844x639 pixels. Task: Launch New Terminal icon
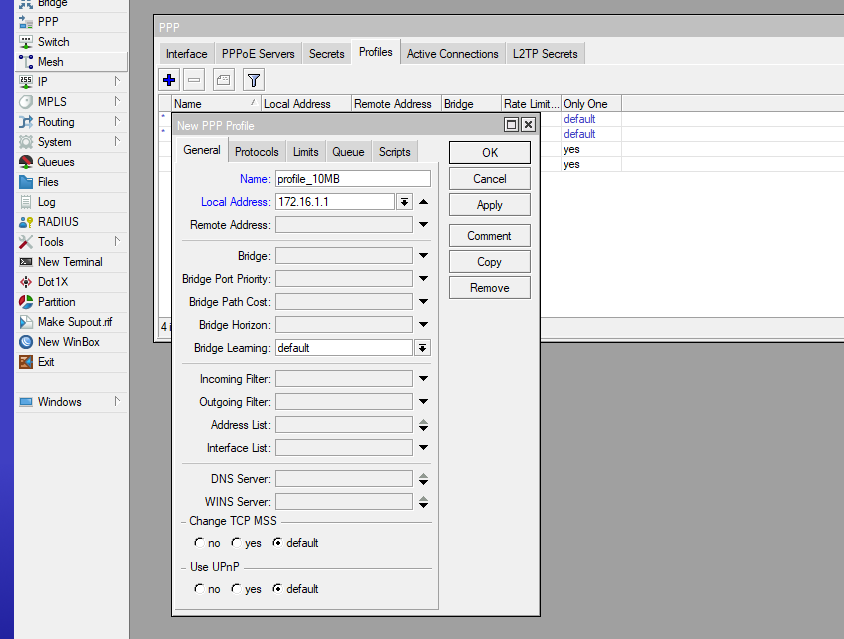tap(26, 262)
